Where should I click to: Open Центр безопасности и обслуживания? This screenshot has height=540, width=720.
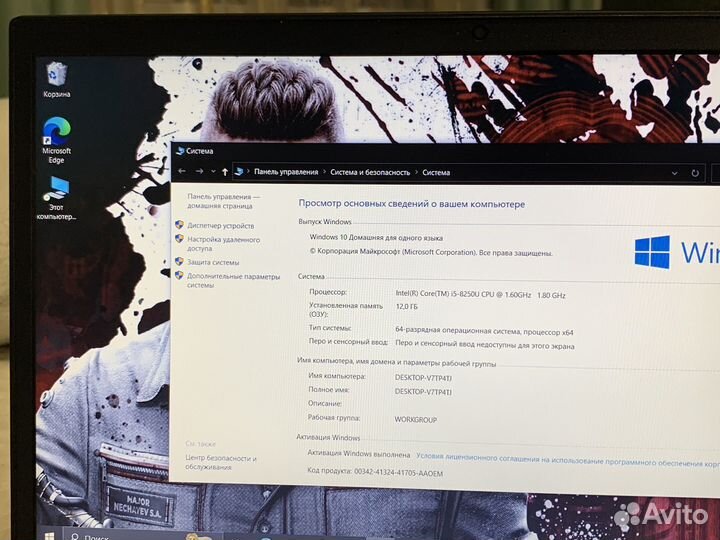[220, 462]
